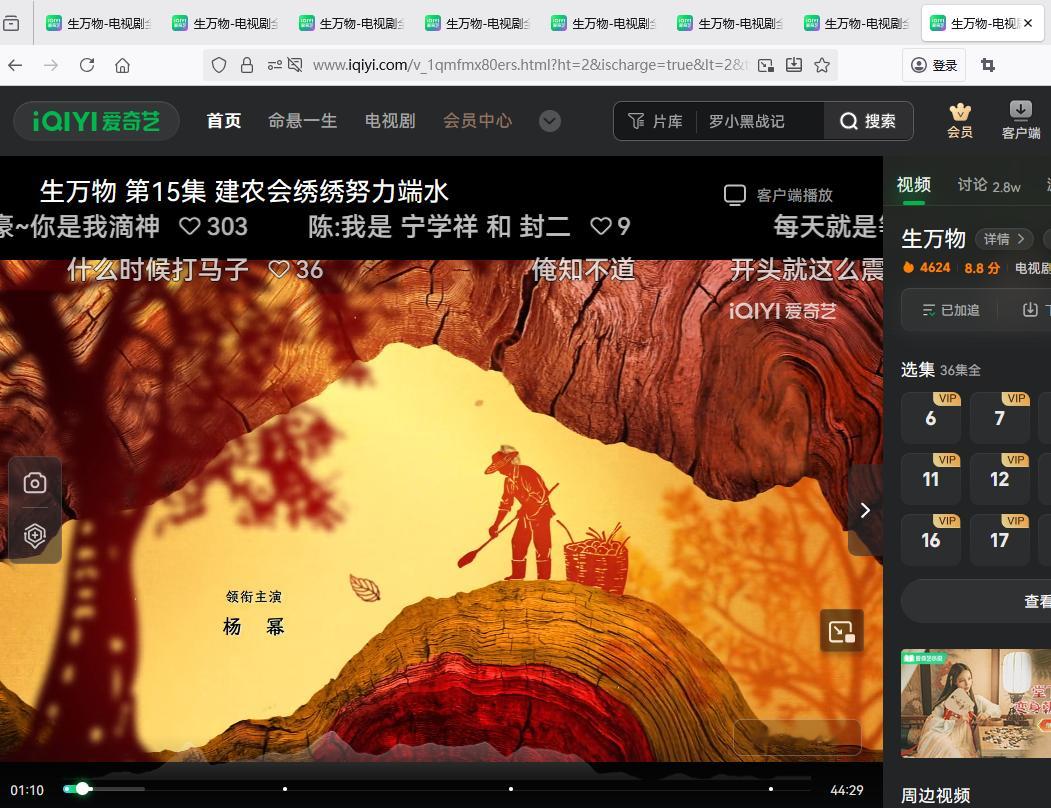Bookmark this page with star icon
The height and width of the screenshot is (808, 1051).
coord(822,65)
